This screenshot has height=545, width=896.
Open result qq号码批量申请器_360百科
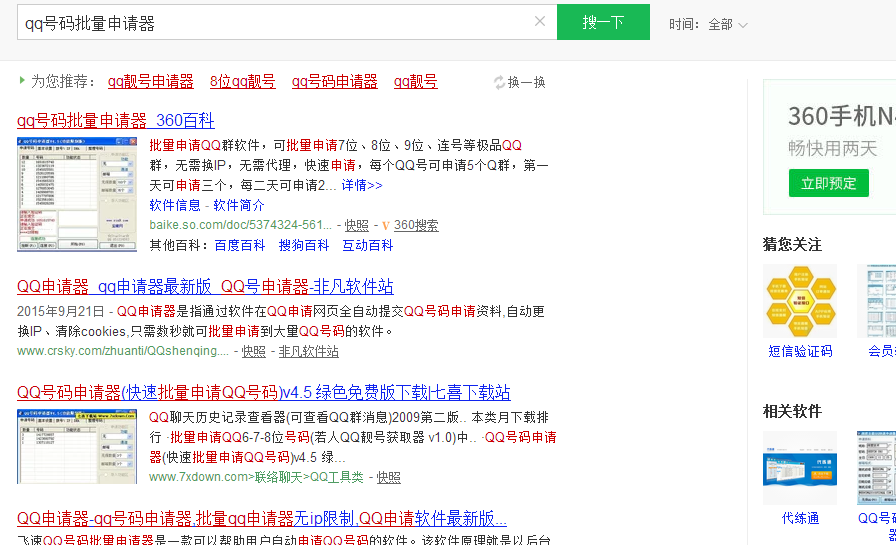tap(115, 121)
